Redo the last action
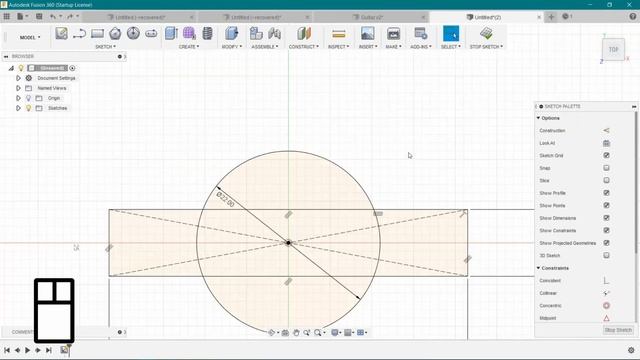 click(x=70, y=16)
